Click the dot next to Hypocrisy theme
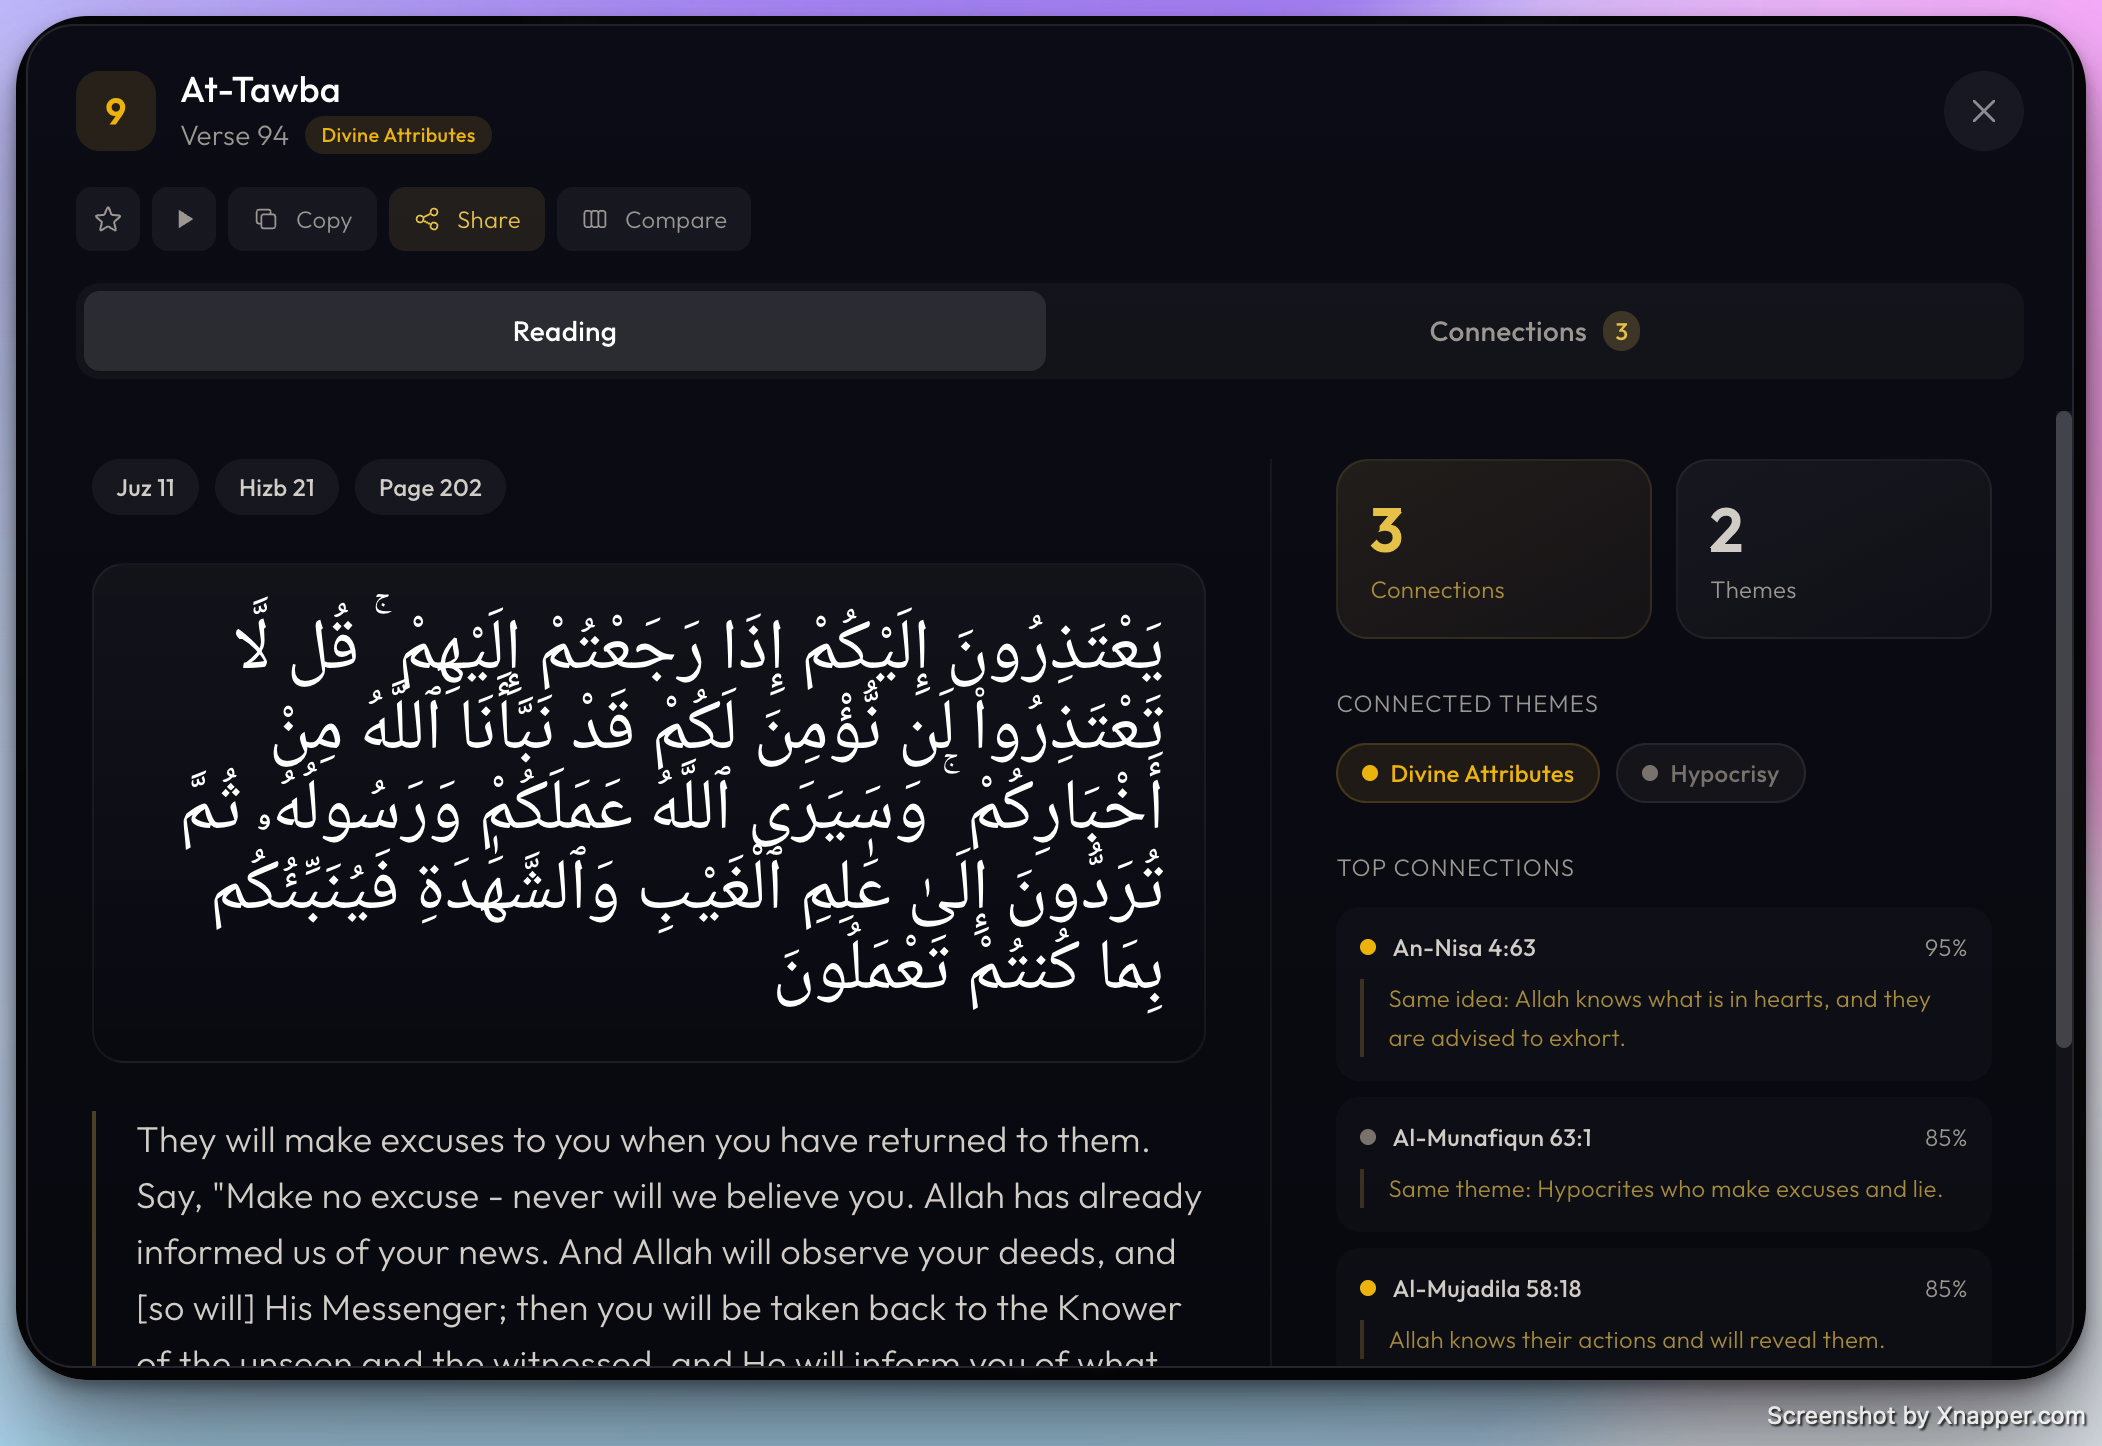The width and height of the screenshot is (2102, 1446). coord(1649,773)
